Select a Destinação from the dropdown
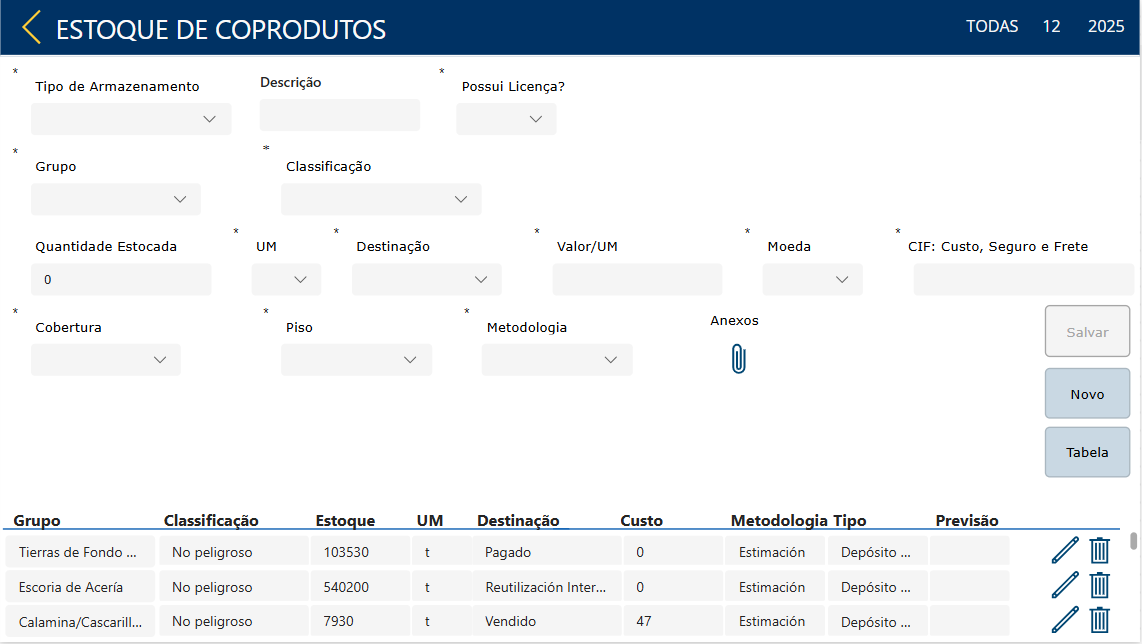This screenshot has height=644, width=1142. click(x=426, y=279)
